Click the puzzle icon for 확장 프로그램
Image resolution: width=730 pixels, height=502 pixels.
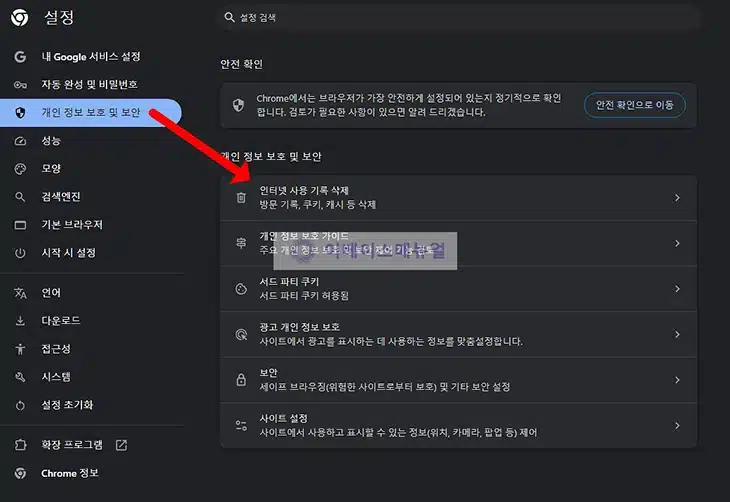coord(20,445)
